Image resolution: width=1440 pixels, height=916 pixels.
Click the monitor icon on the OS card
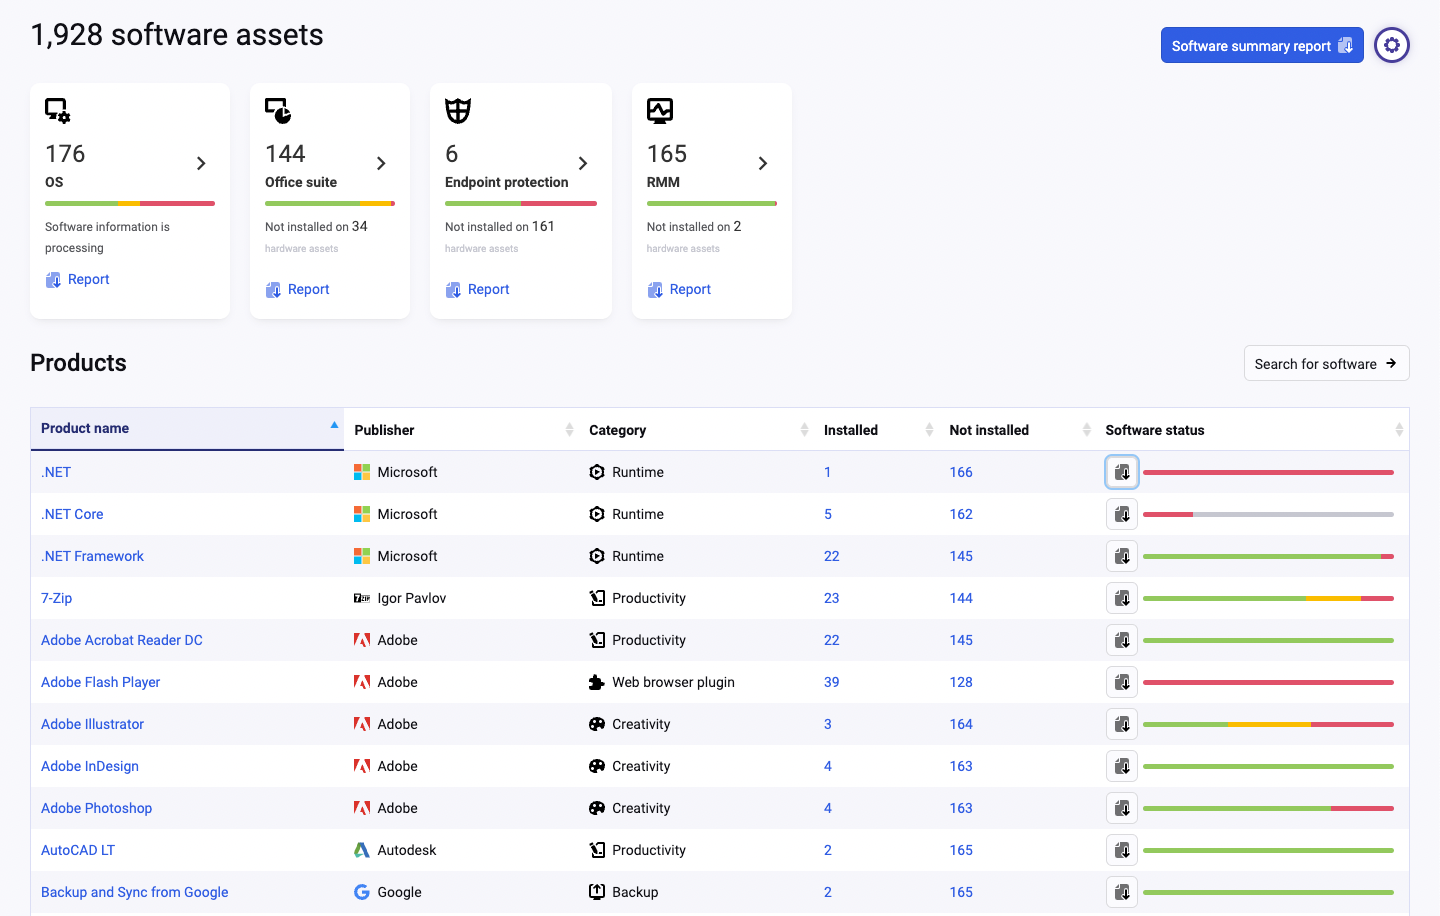pyautogui.click(x=57, y=110)
